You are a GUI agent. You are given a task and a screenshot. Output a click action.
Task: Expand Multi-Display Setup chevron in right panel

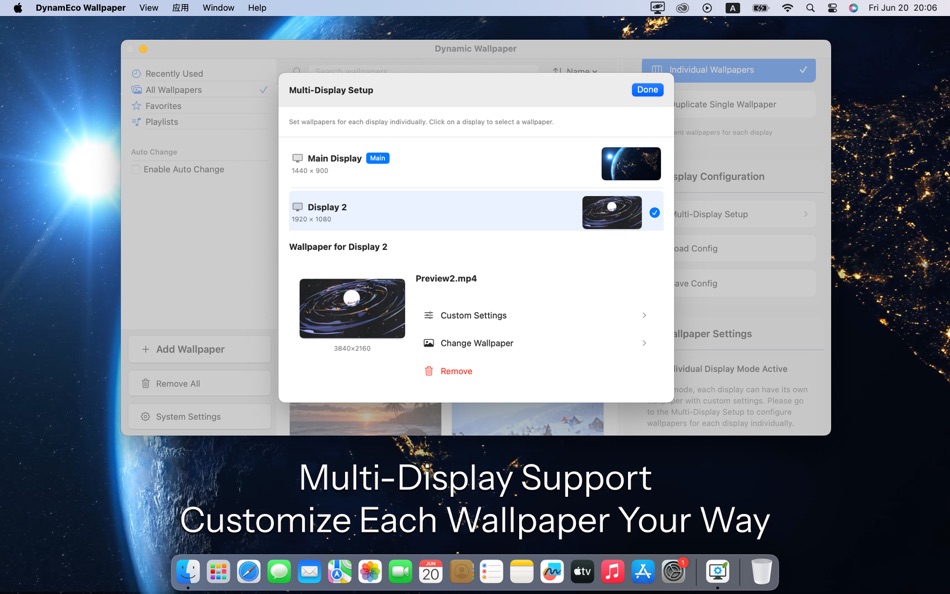tap(806, 214)
